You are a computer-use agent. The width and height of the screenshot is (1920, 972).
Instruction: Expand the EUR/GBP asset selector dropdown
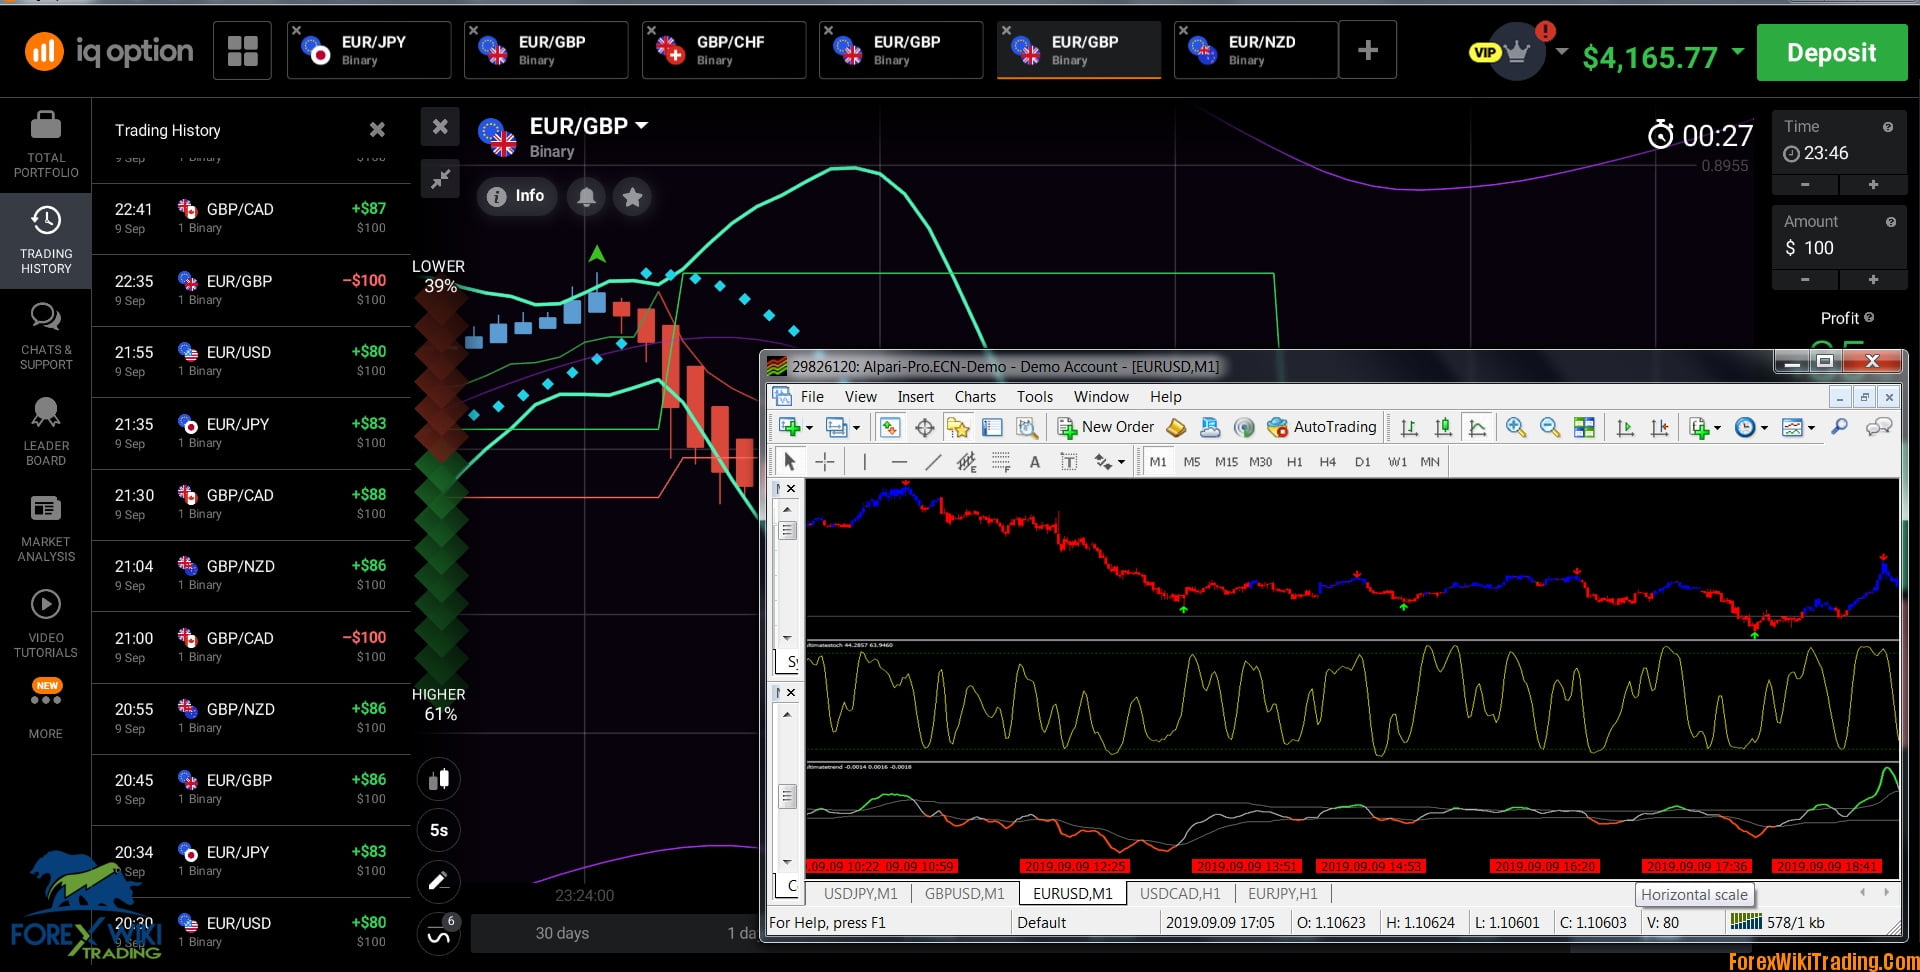(x=642, y=125)
